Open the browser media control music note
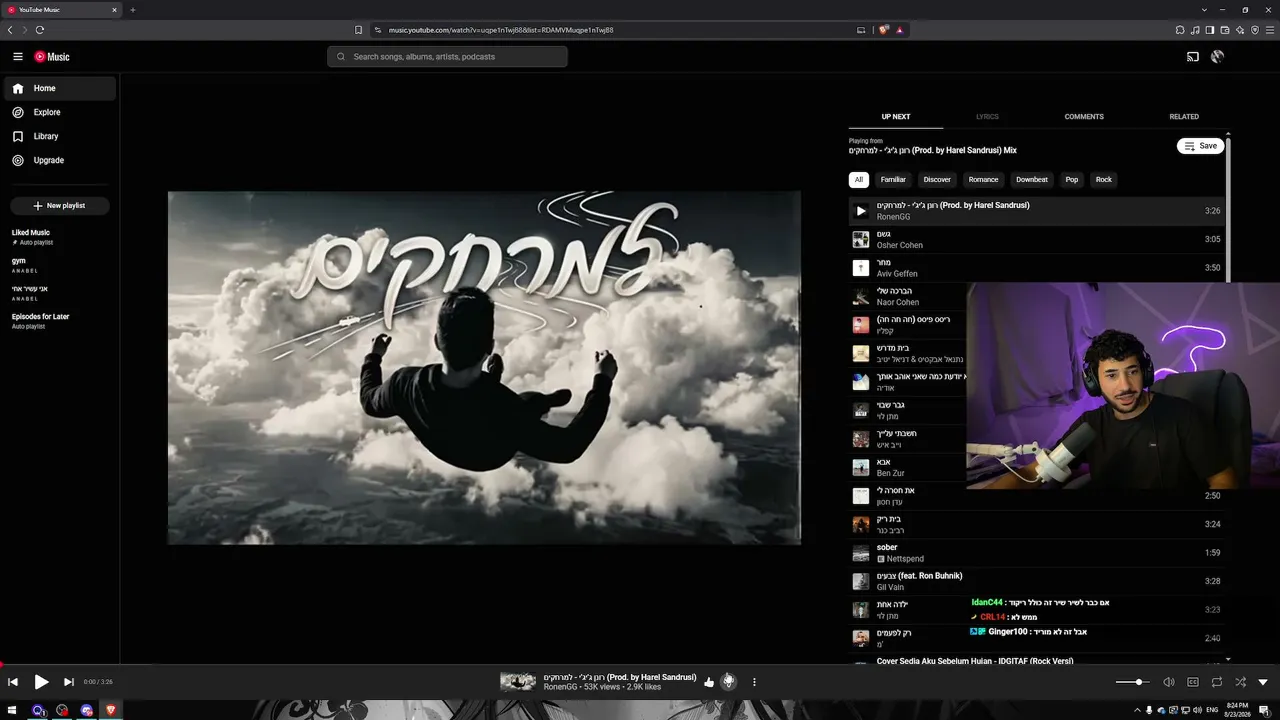This screenshot has width=1280, height=720. click(1195, 30)
